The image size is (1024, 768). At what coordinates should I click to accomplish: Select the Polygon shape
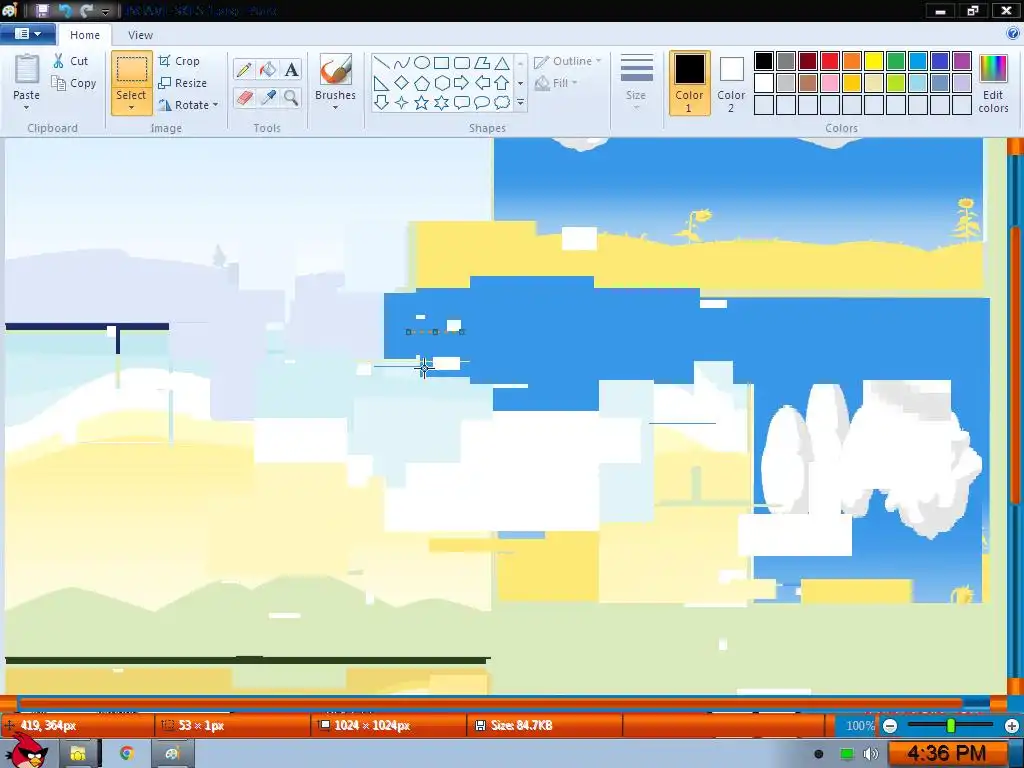(482, 63)
